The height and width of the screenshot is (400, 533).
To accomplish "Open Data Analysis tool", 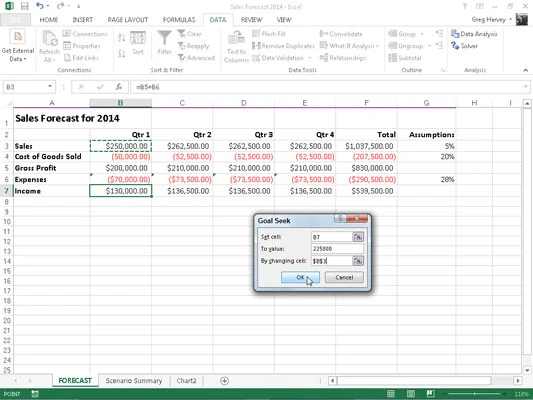I will [x=474, y=34].
